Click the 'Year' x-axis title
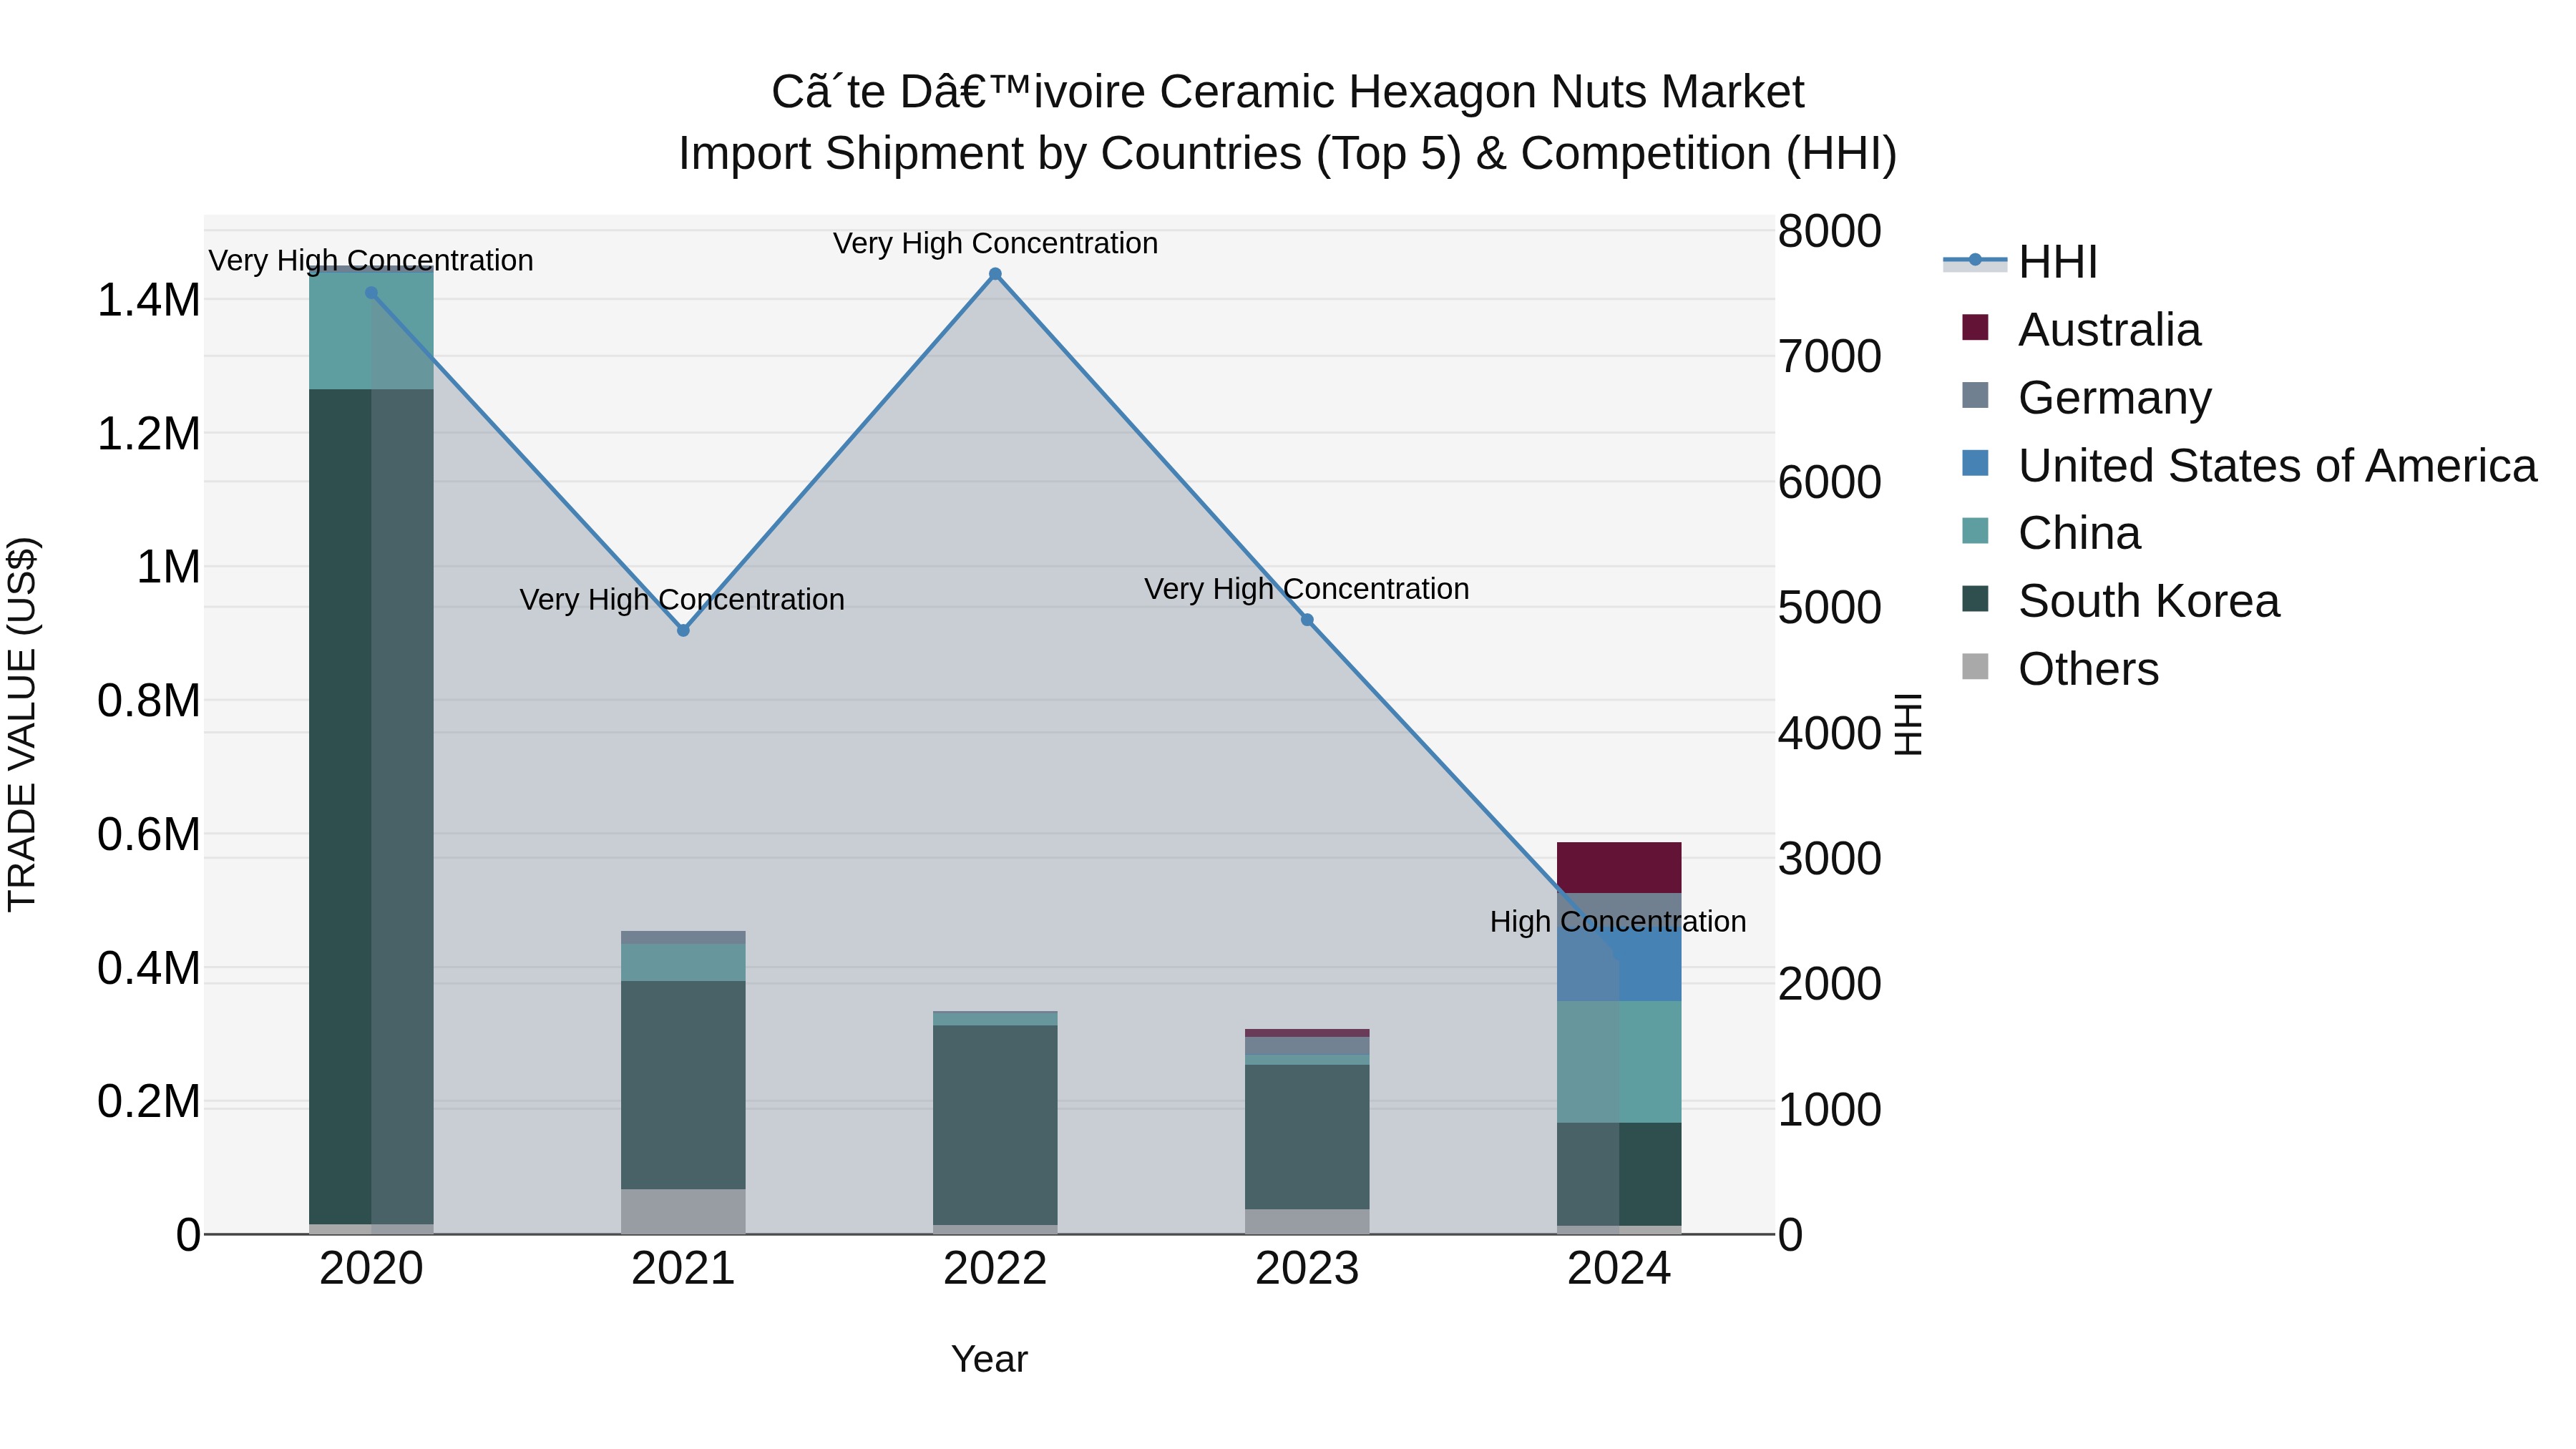 [x=989, y=1359]
